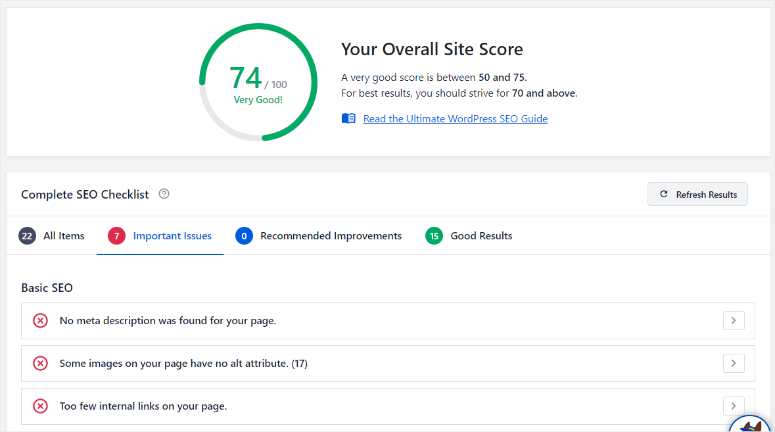Click the red 7 badge for Important Issues
Viewport: 775px width, 432px height.
[x=117, y=236]
